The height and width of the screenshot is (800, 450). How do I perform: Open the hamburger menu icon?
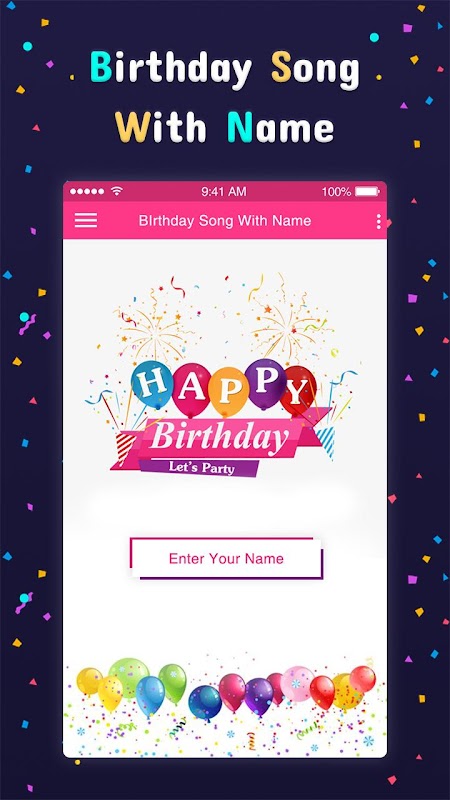coord(86,220)
